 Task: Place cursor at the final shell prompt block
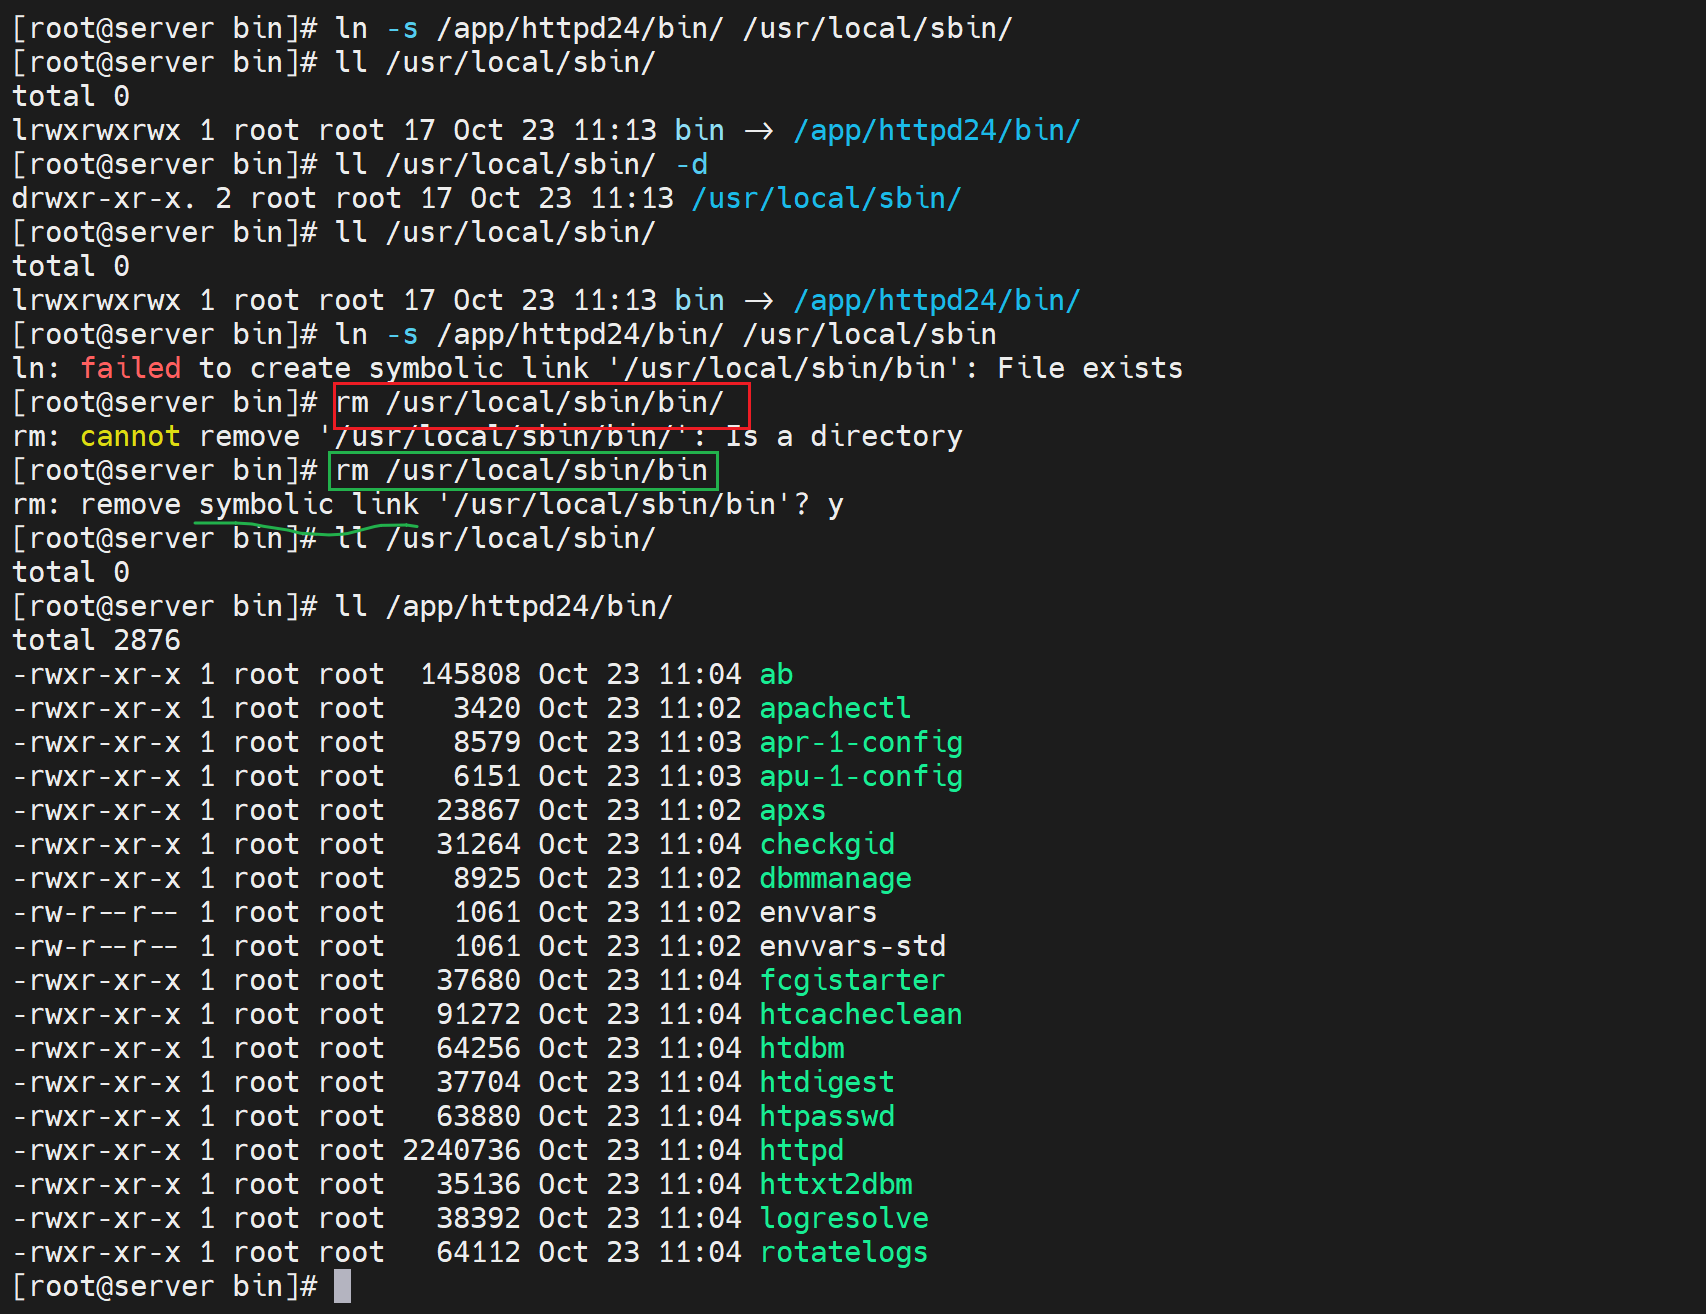click(342, 1286)
